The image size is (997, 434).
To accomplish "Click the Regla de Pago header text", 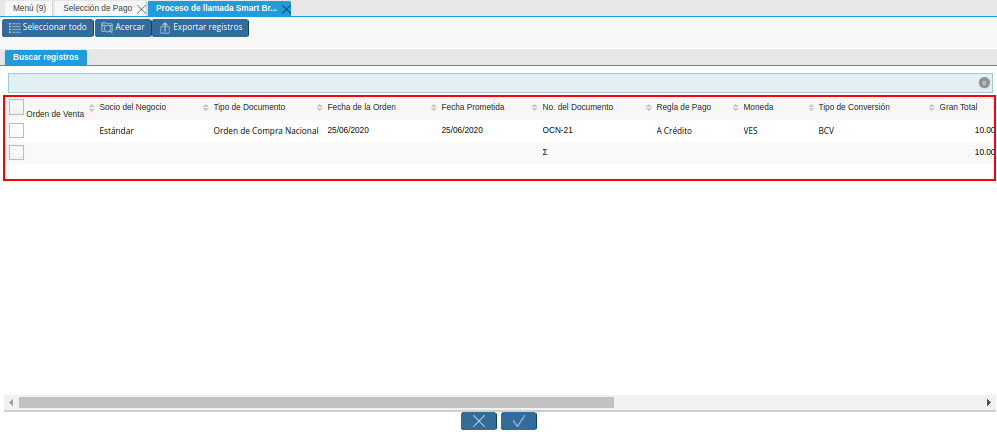I will tap(684, 107).
